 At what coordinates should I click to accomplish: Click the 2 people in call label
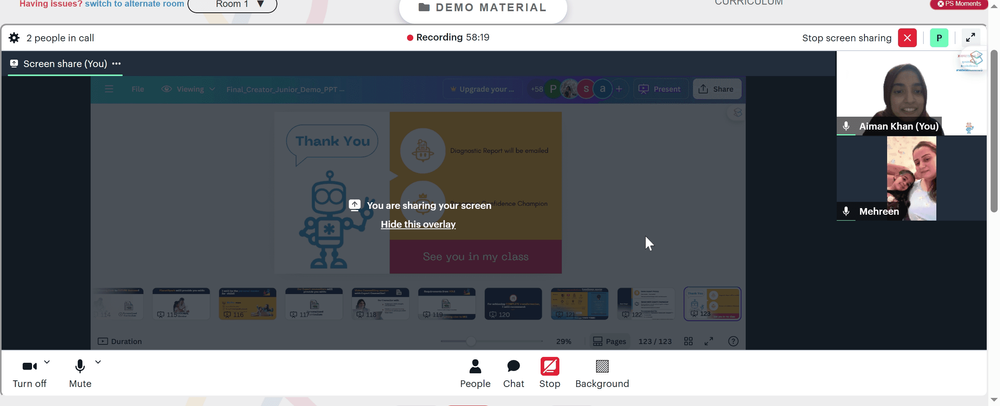pos(60,38)
